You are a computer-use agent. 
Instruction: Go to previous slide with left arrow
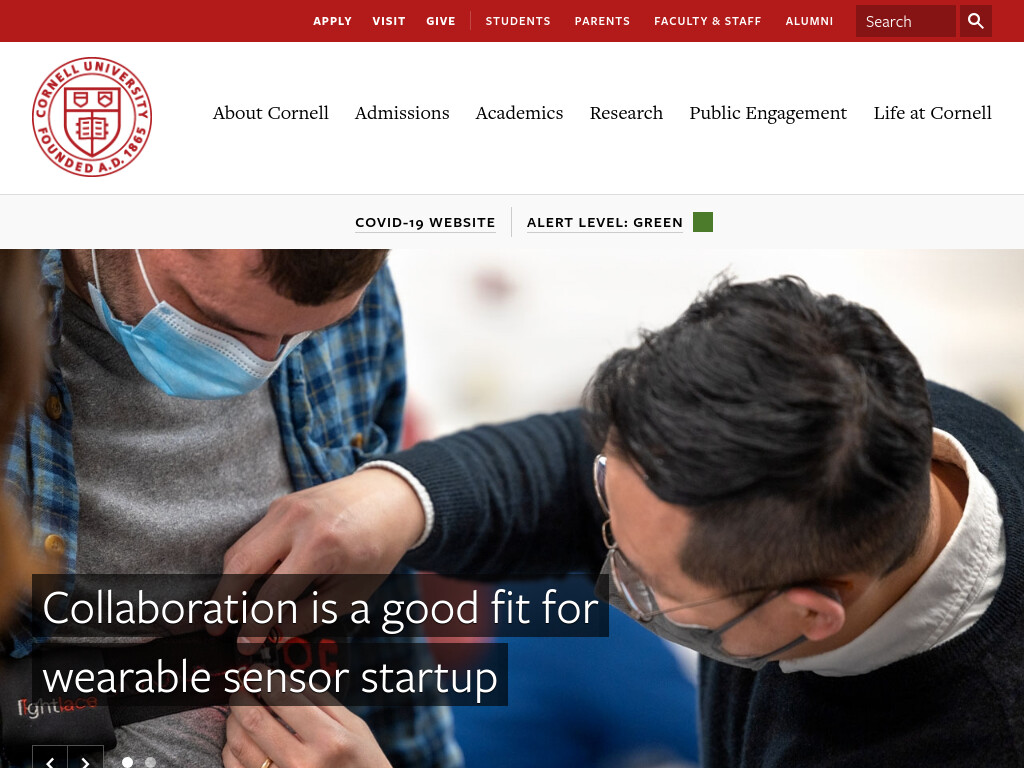tap(50, 760)
